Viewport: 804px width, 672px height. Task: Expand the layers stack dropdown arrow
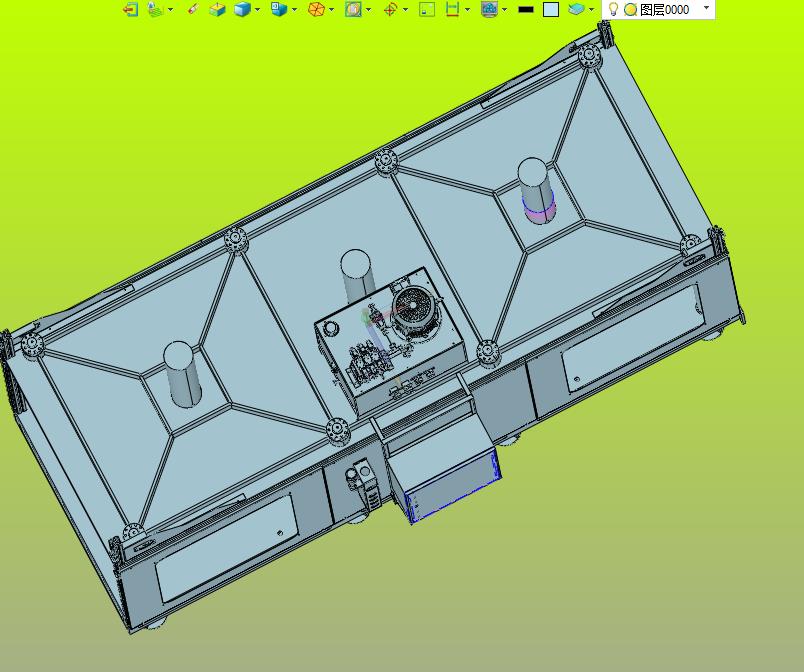(592, 9)
